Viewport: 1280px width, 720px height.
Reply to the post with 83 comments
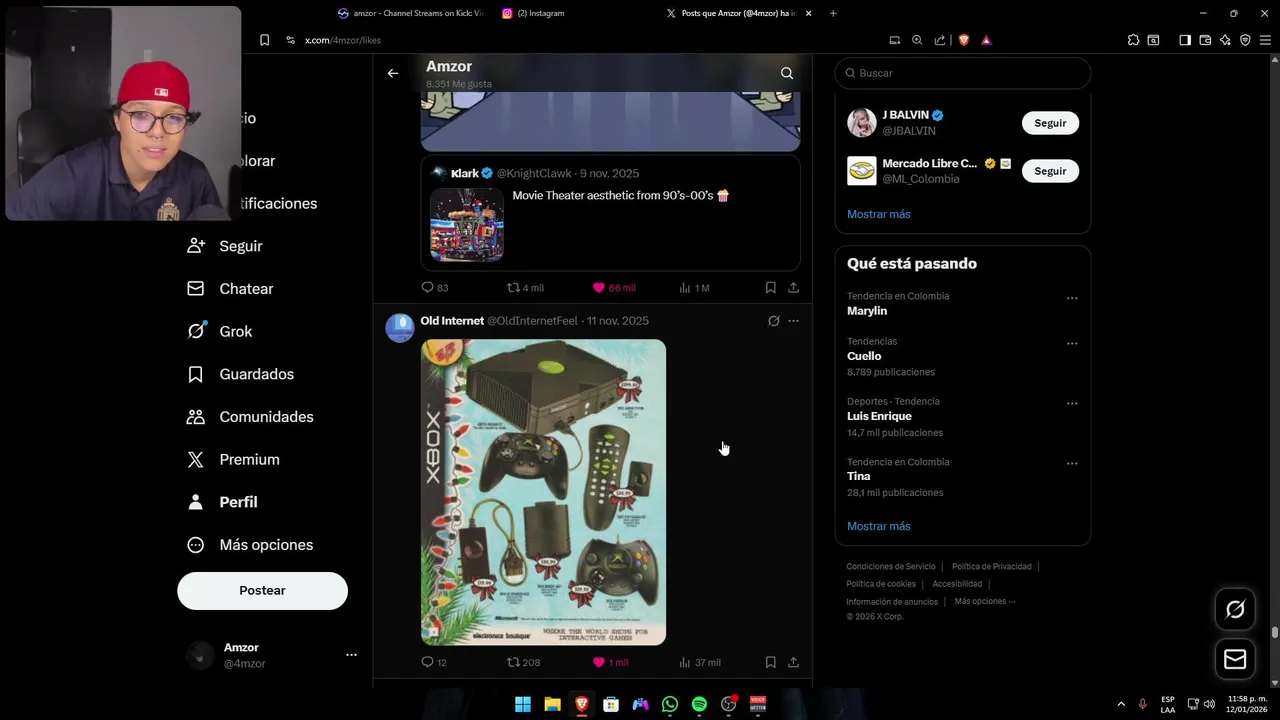[x=434, y=287]
